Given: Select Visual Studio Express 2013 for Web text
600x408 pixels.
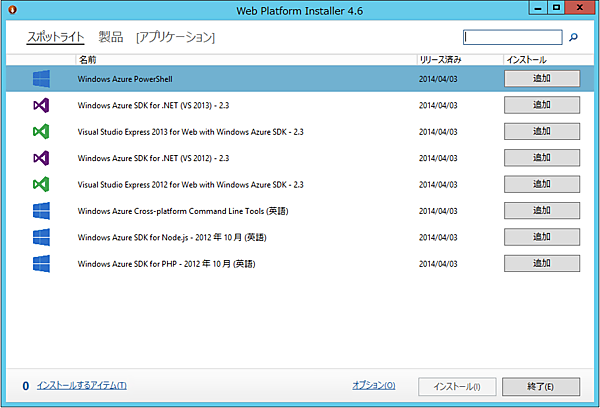Looking at the screenshot, I should click(191, 132).
